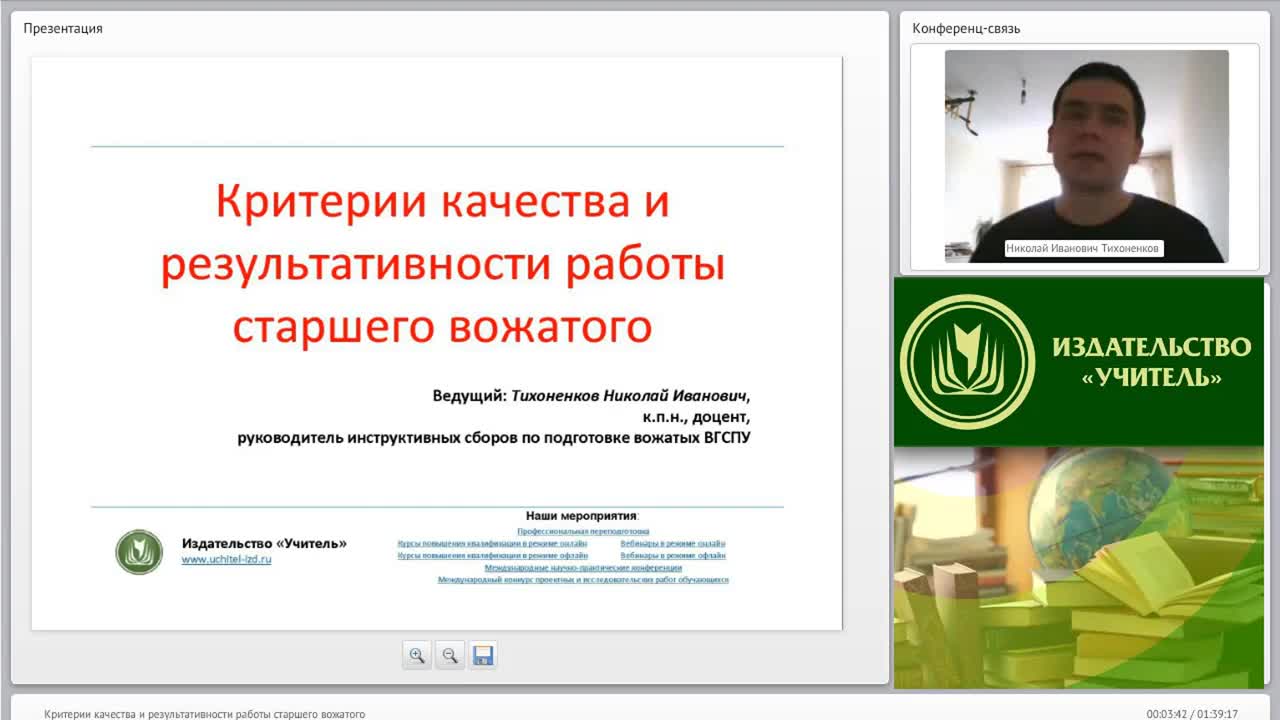Open Международные научно-практические конференции link
This screenshot has width=1280, height=720.
583,567
